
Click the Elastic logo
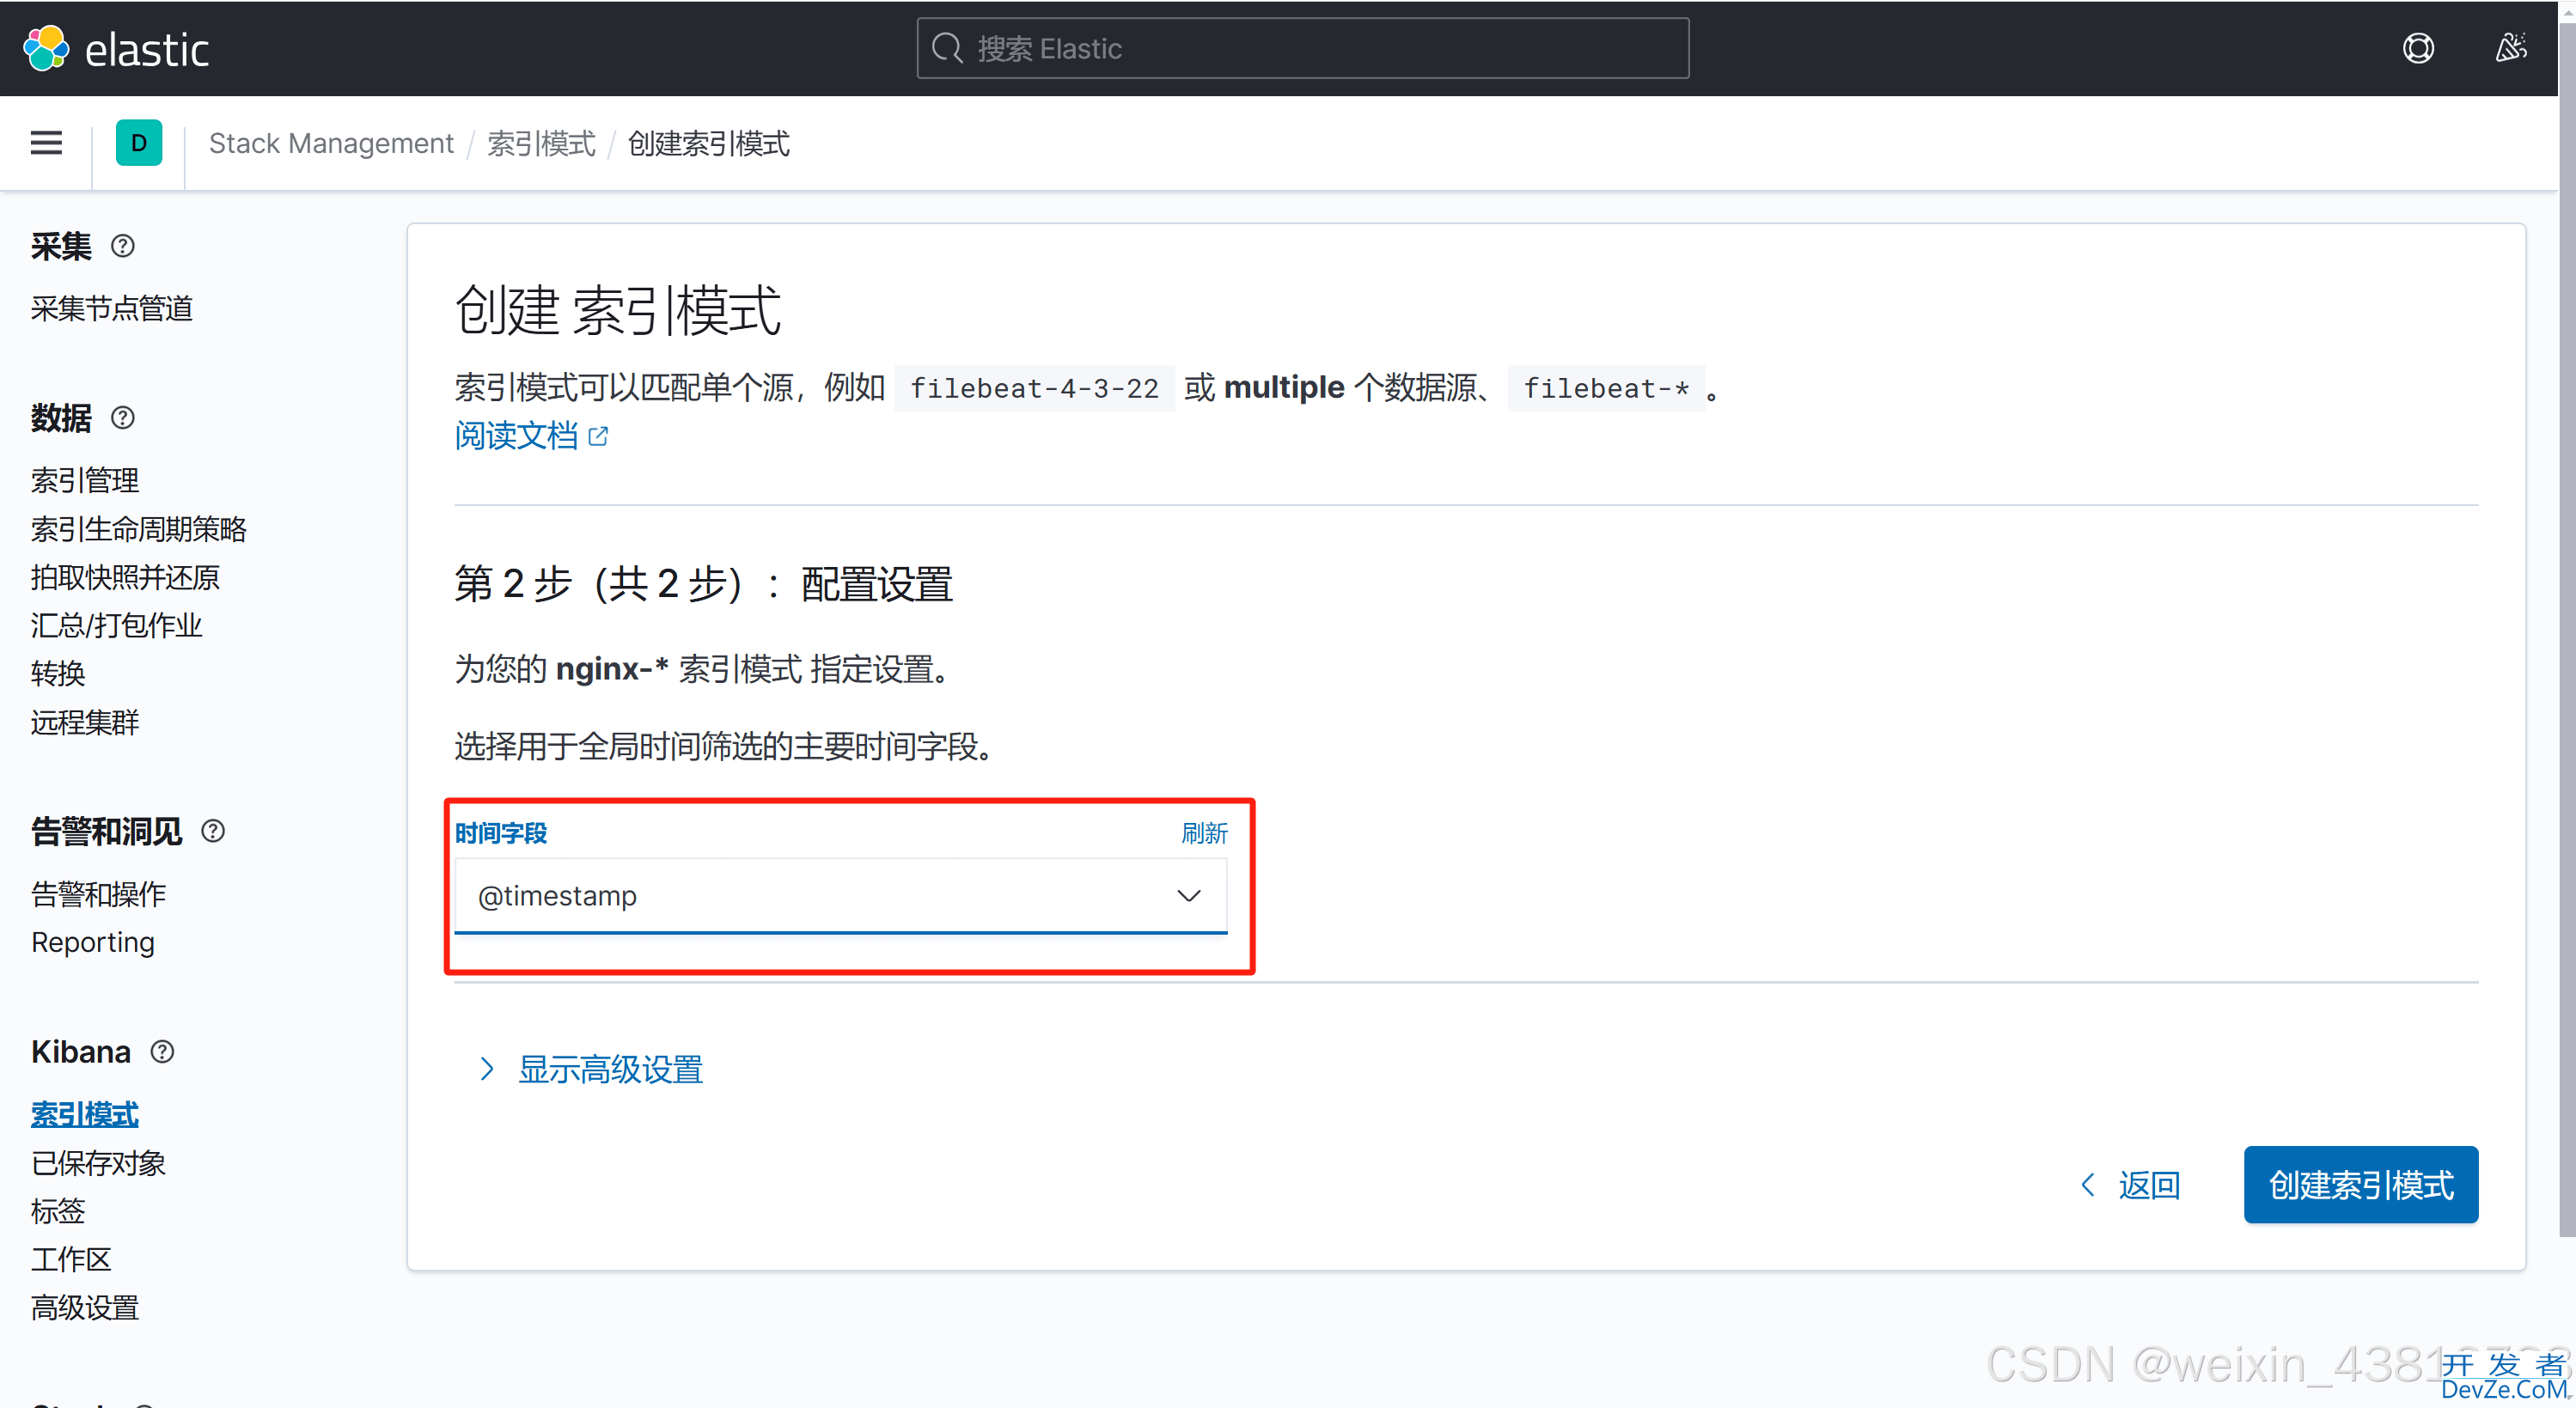[116, 49]
